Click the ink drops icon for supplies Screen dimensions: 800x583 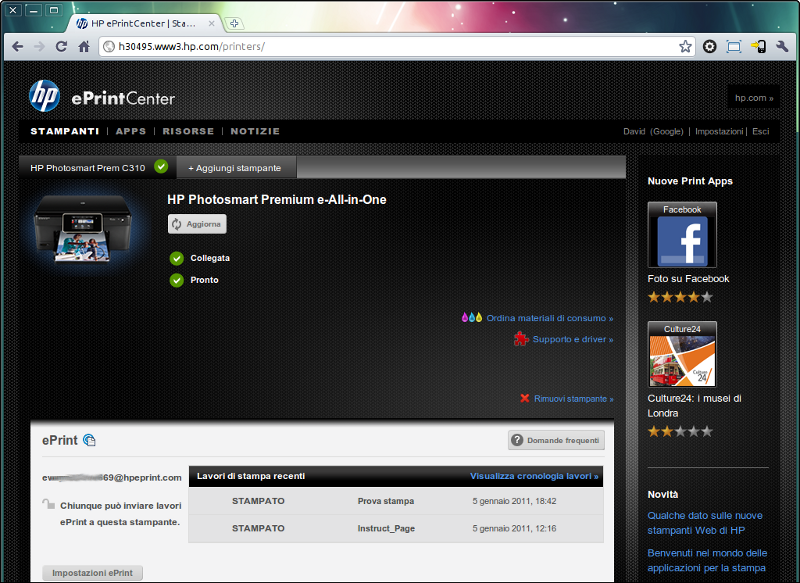(471, 317)
